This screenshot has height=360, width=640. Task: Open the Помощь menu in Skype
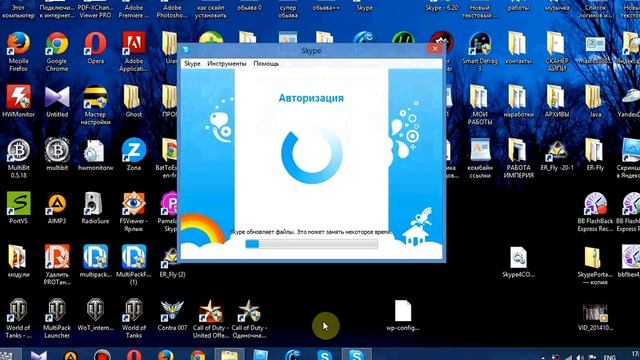(266, 64)
